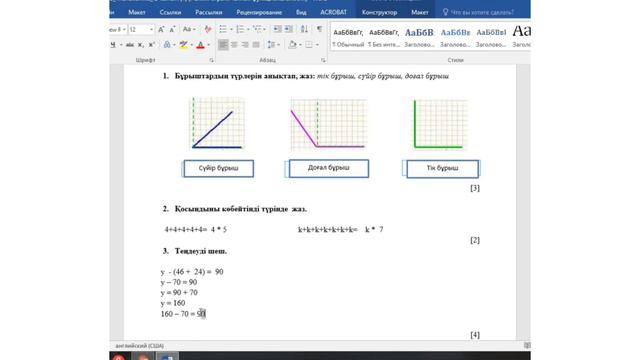Click the line spacing icon

click(271, 44)
